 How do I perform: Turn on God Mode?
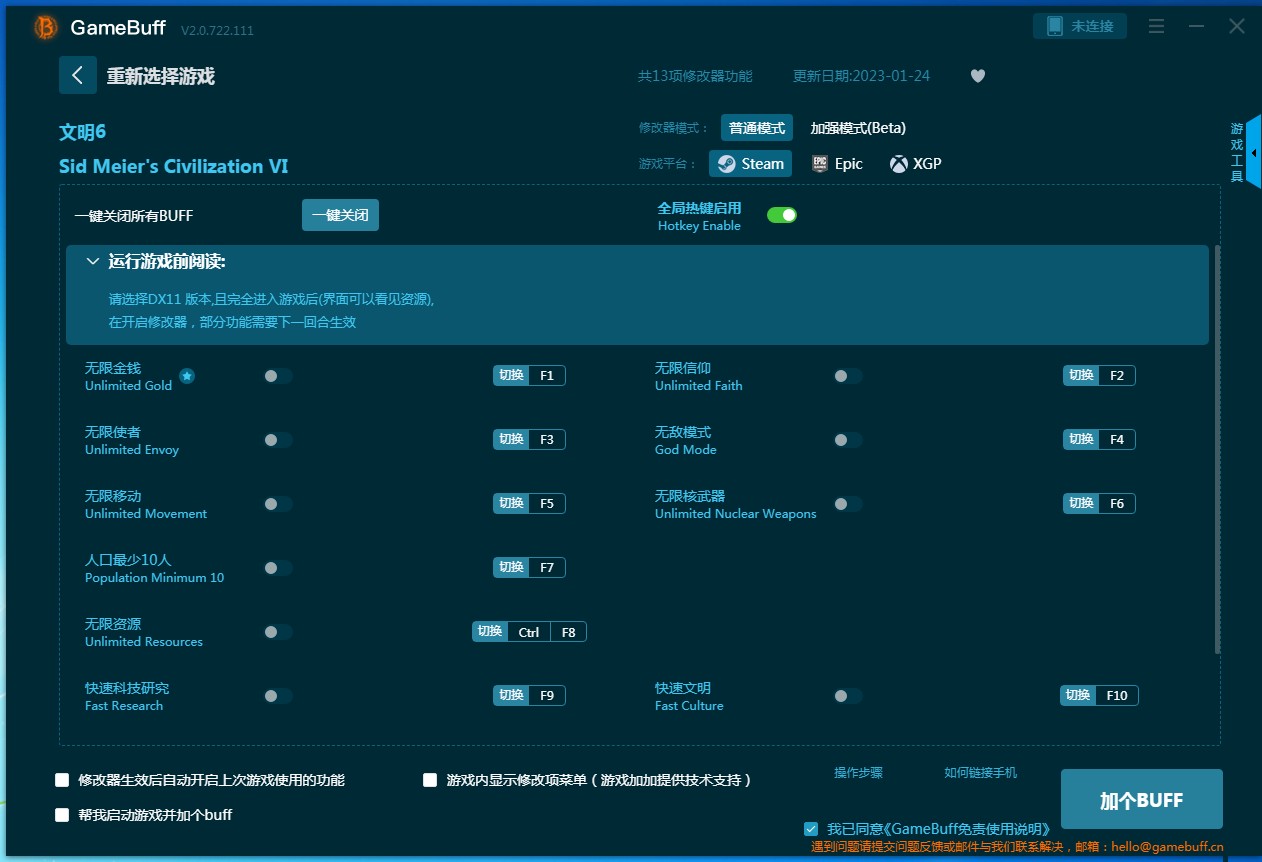pyautogui.click(x=848, y=440)
